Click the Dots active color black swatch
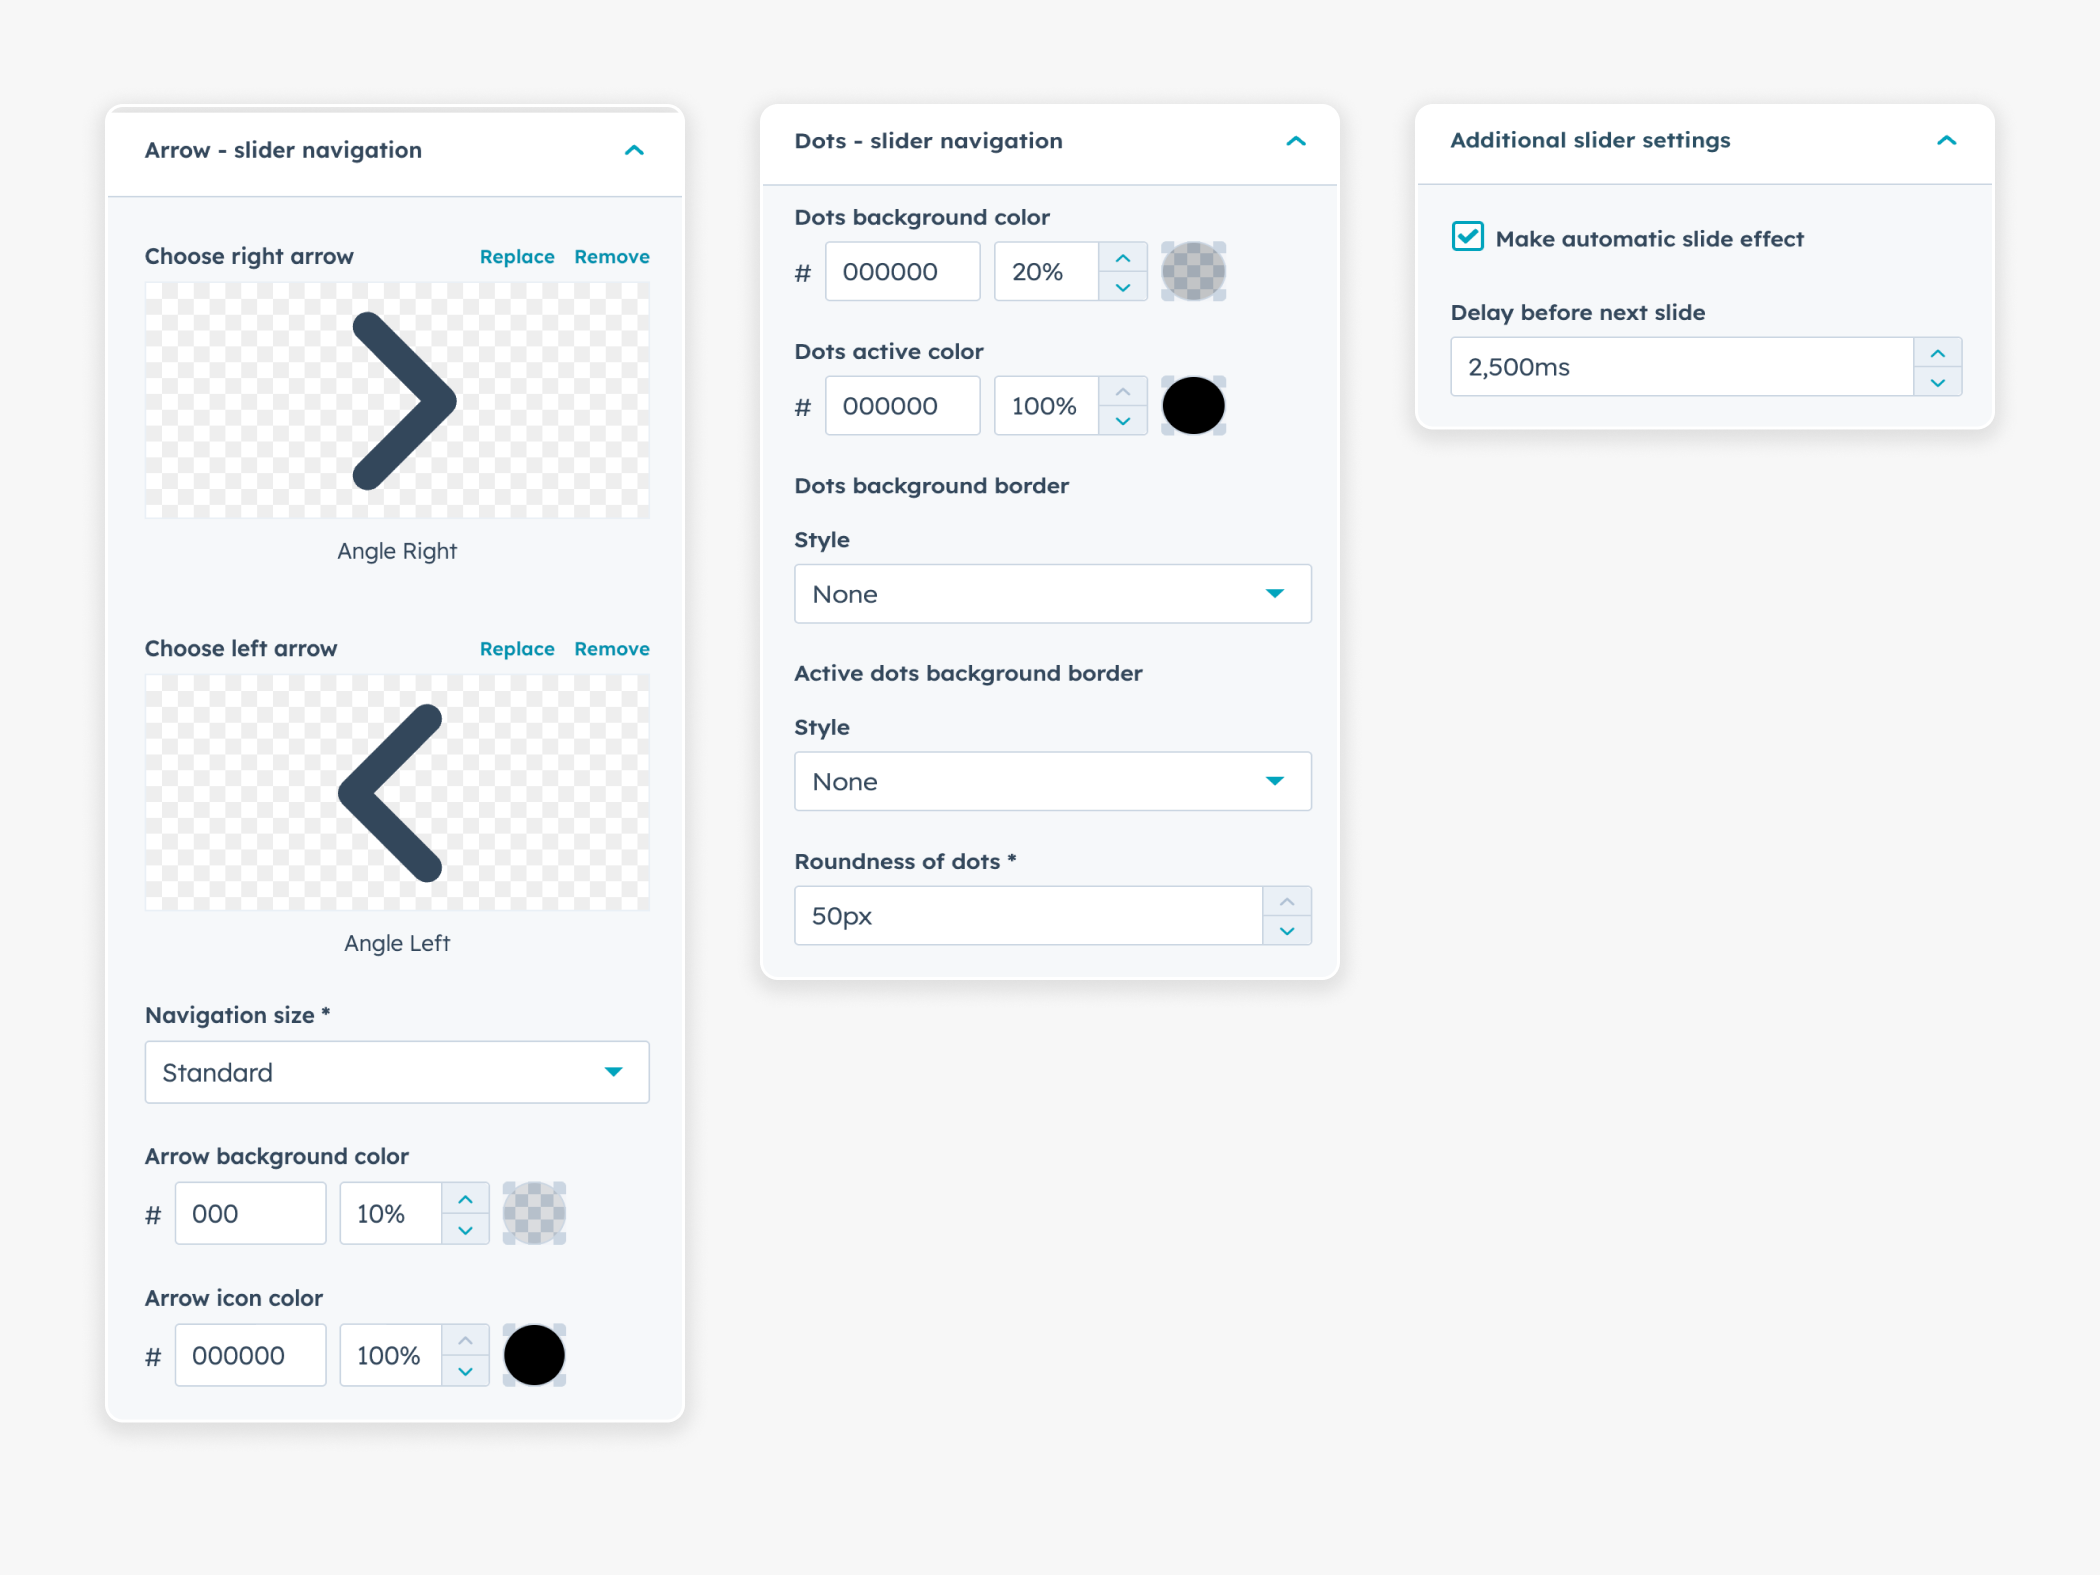The image size is (2100, 1575). click(1193, 405)
